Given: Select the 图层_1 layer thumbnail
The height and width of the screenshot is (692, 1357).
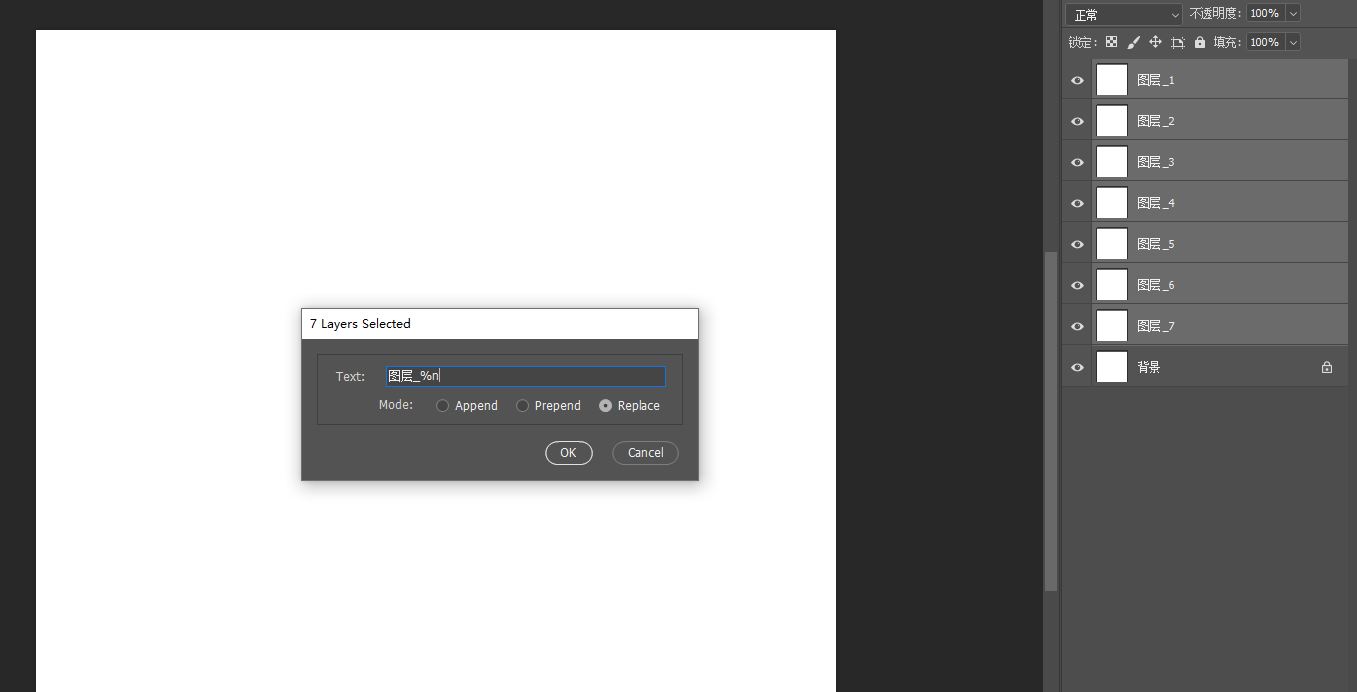Looking at the screenshot, I should [x=1112, y=80].
